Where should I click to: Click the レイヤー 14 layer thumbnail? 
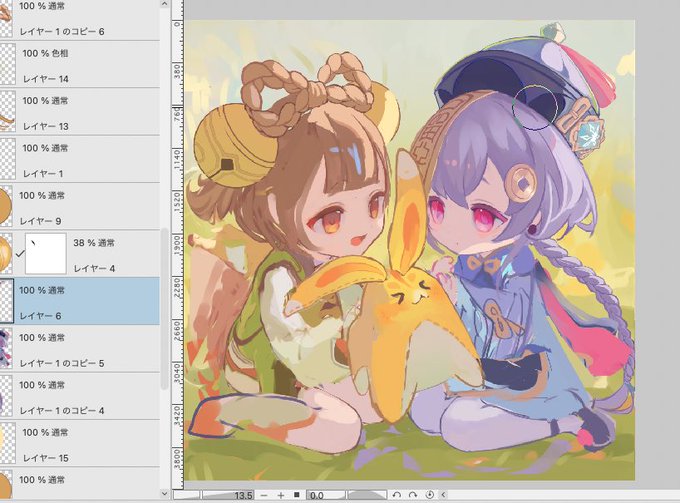pos(7,65)
